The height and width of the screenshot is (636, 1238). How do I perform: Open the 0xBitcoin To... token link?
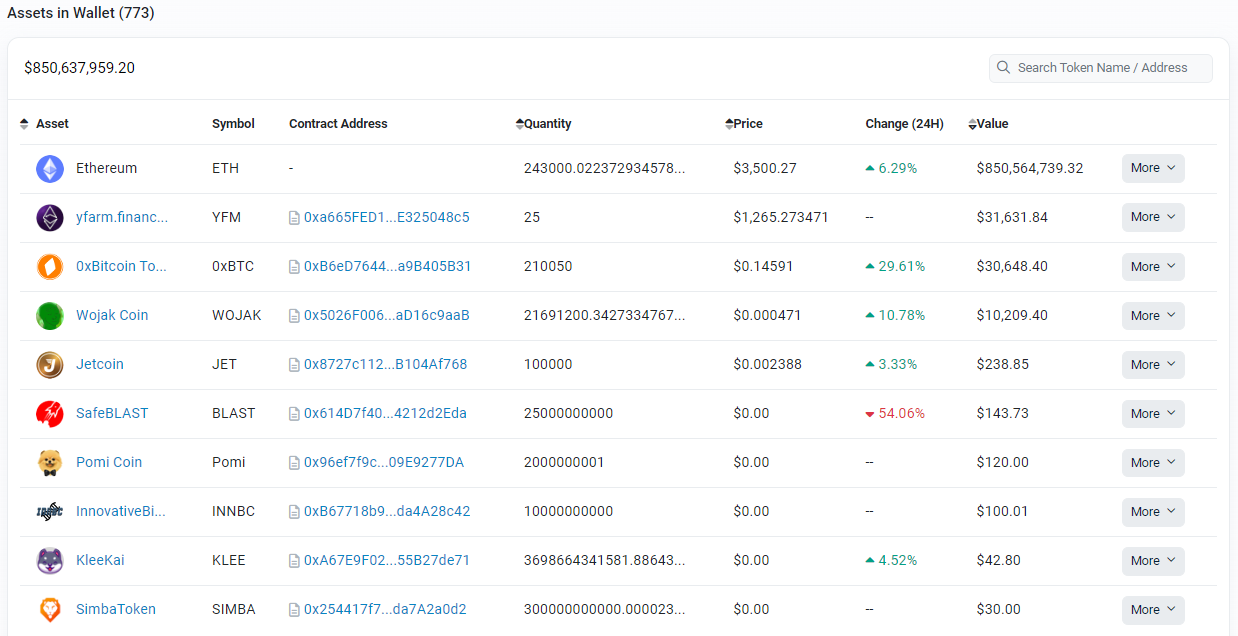(x=121, y=266)
